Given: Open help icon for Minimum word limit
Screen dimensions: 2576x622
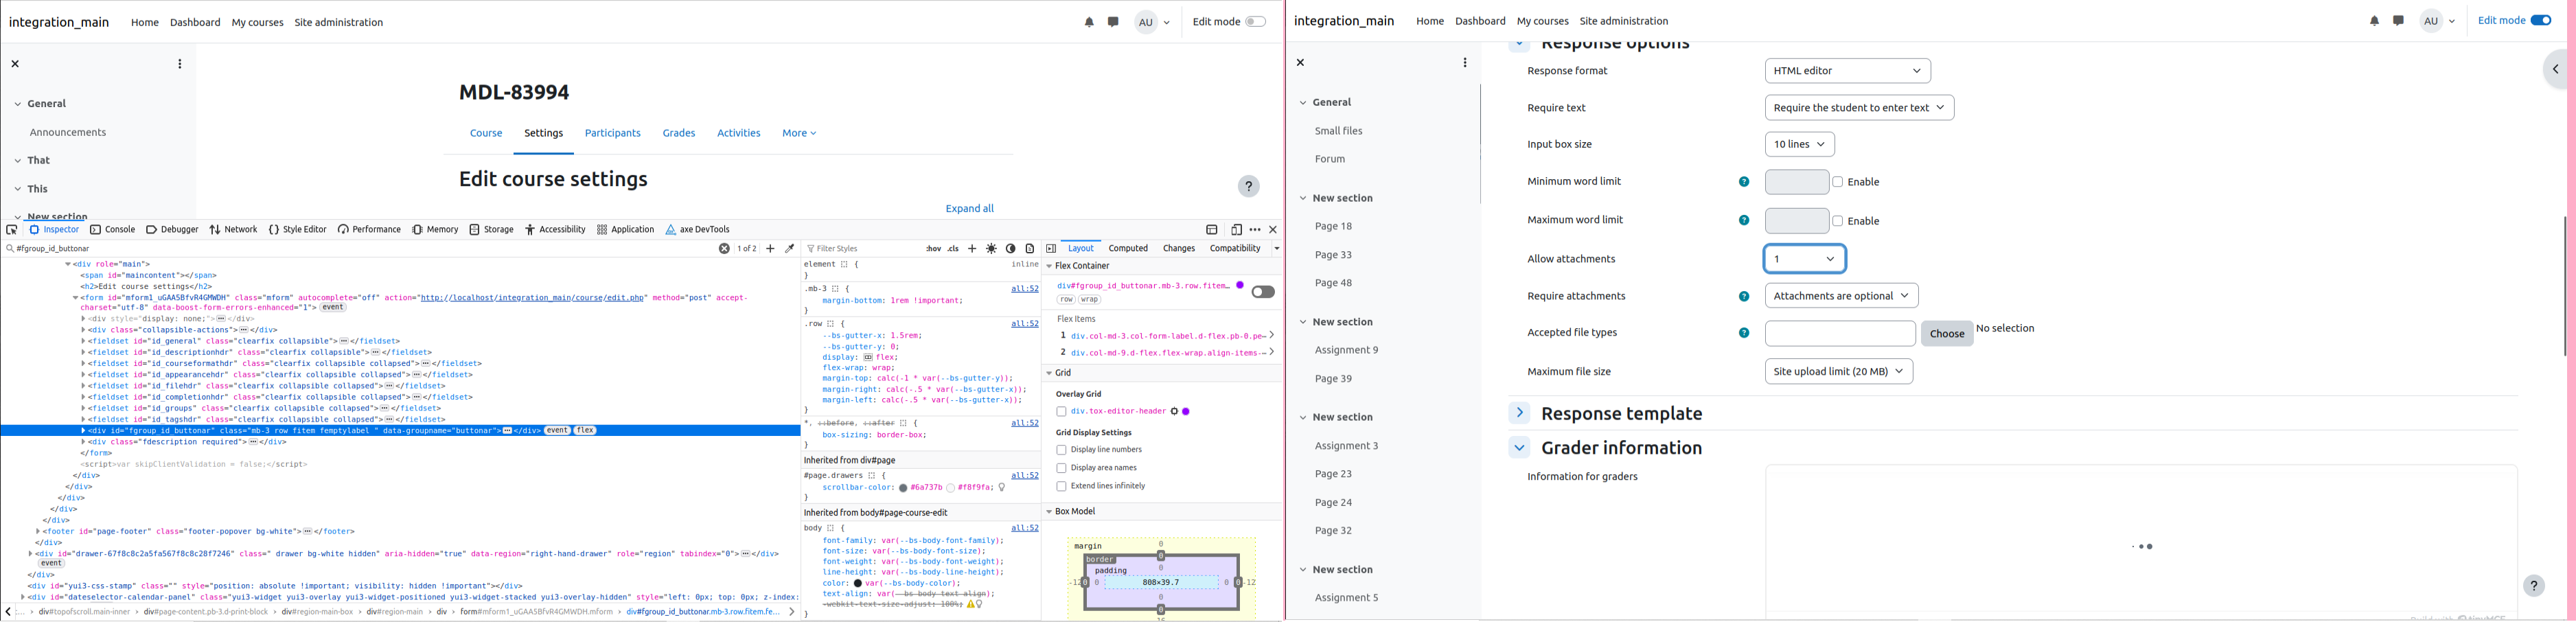Looking at the screenshot, I should click(1744, 182).
